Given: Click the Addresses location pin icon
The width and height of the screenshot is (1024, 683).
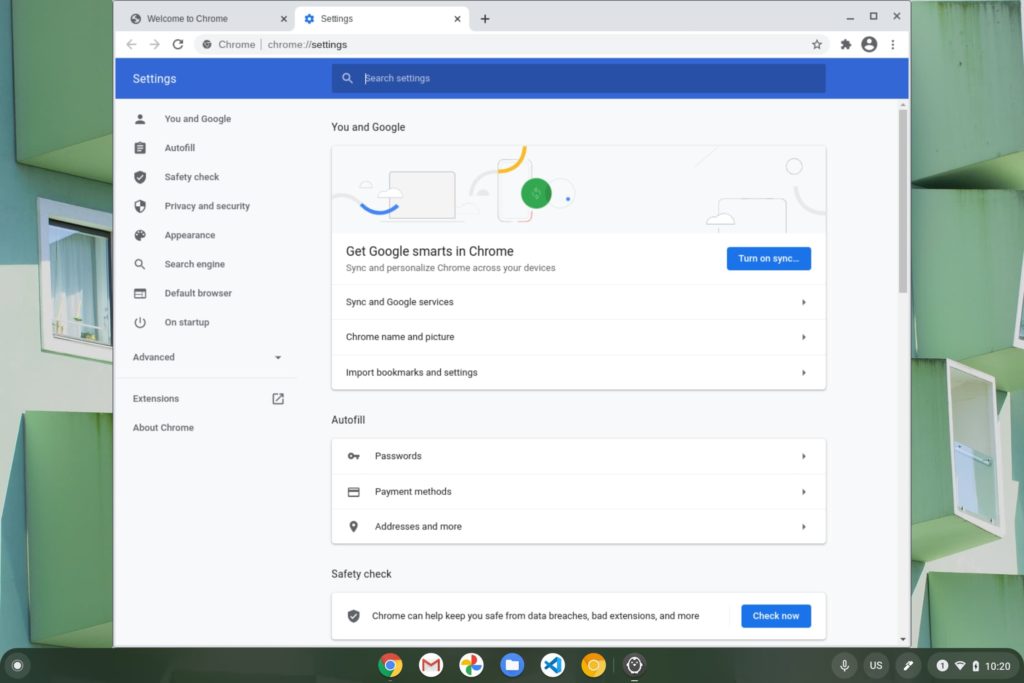Looking at the screenshot, I should click(x=353, y=527).
